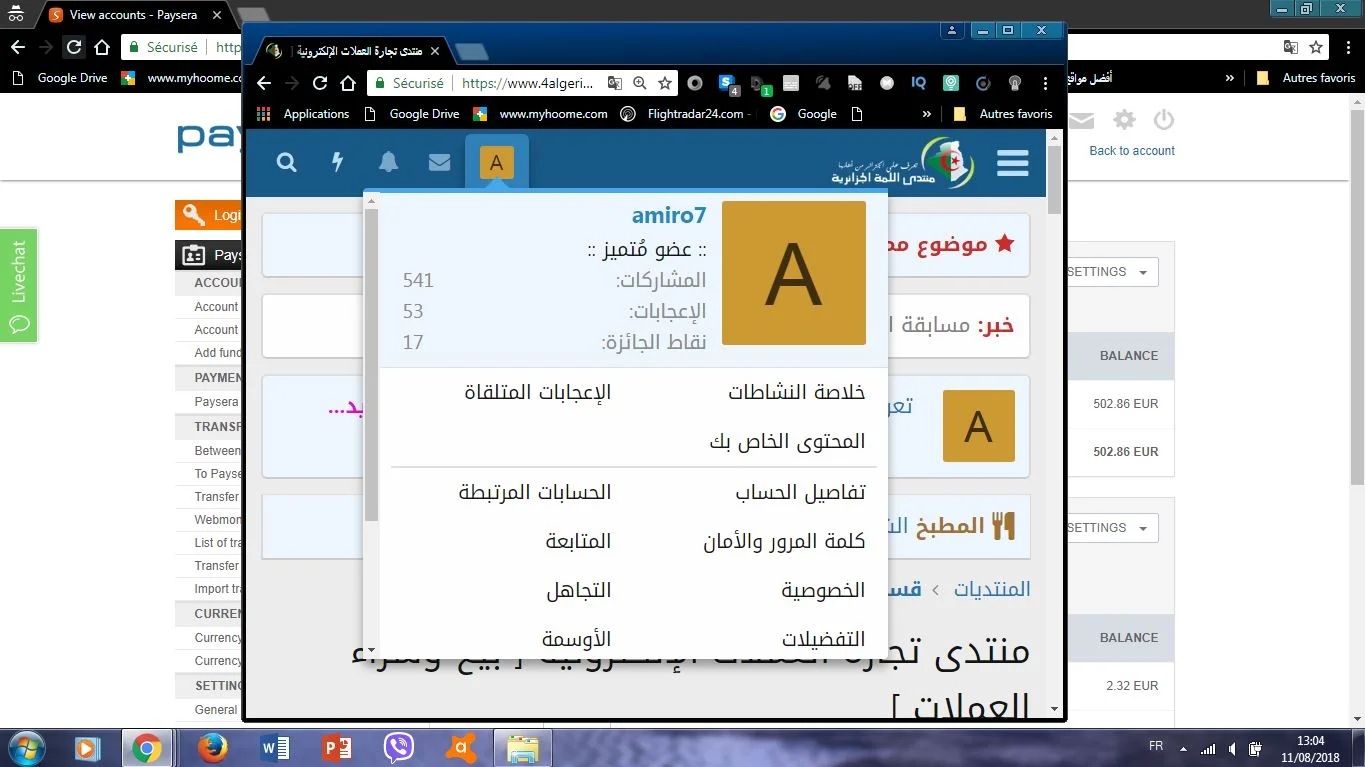1365x767 pixels.
Task: Open the forum inbox envelope icon
Action: point(439,162)
